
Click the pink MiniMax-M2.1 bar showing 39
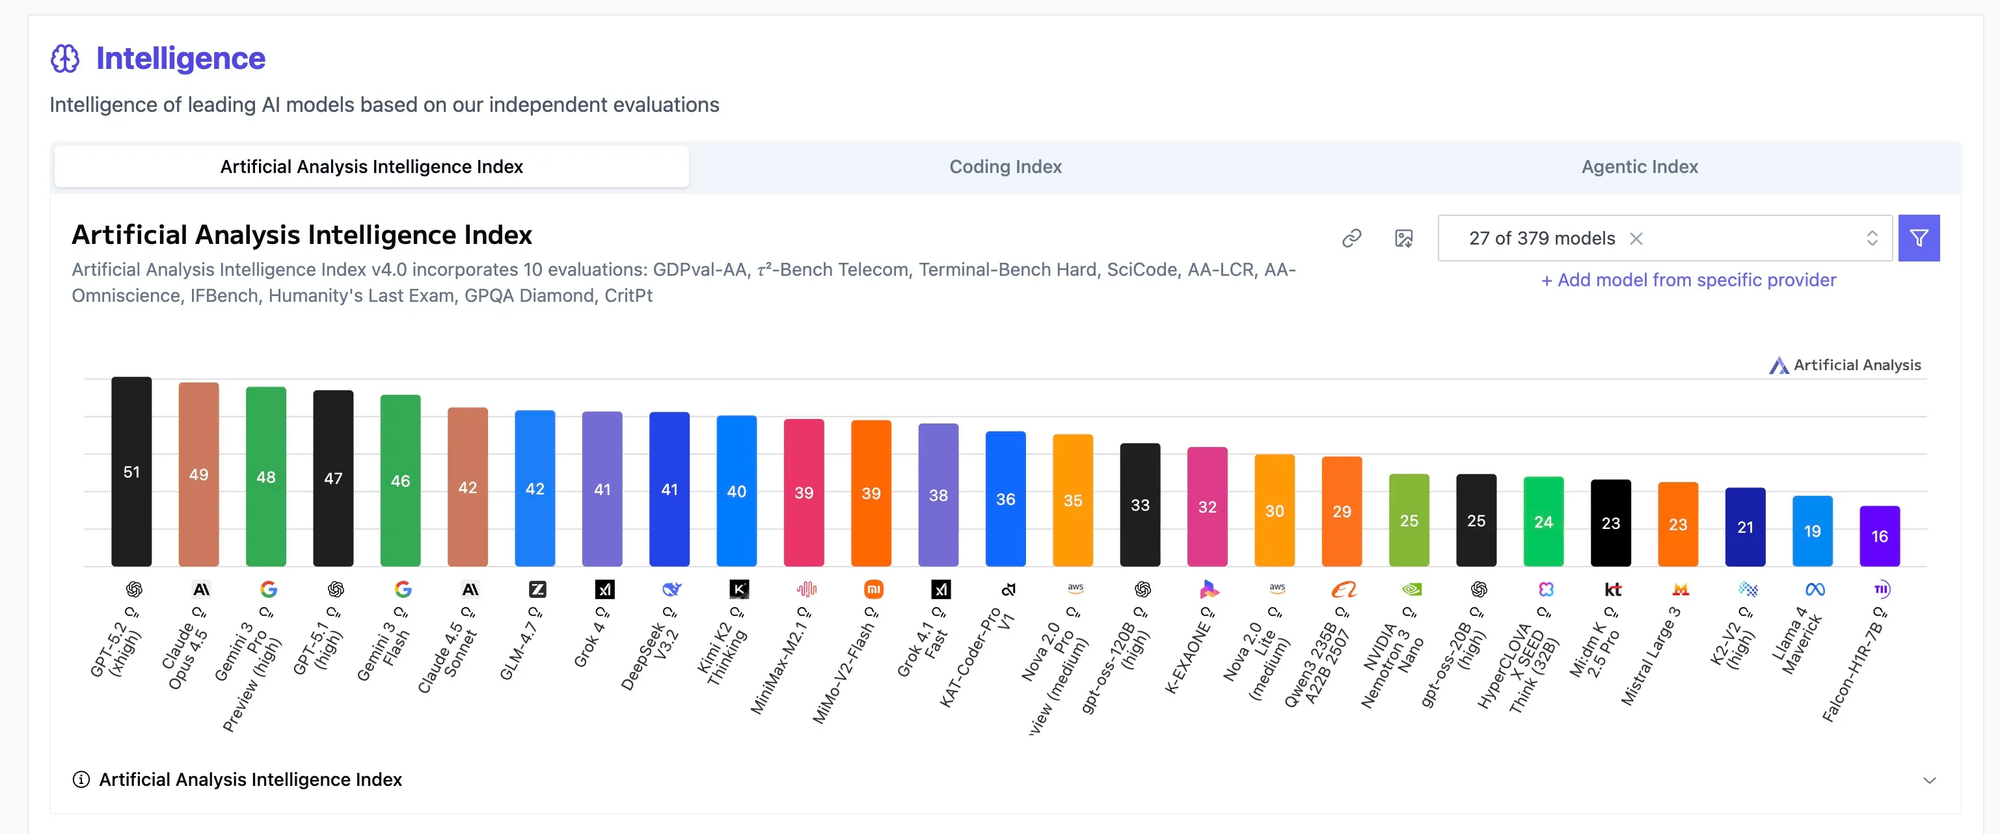click(804, 492)
